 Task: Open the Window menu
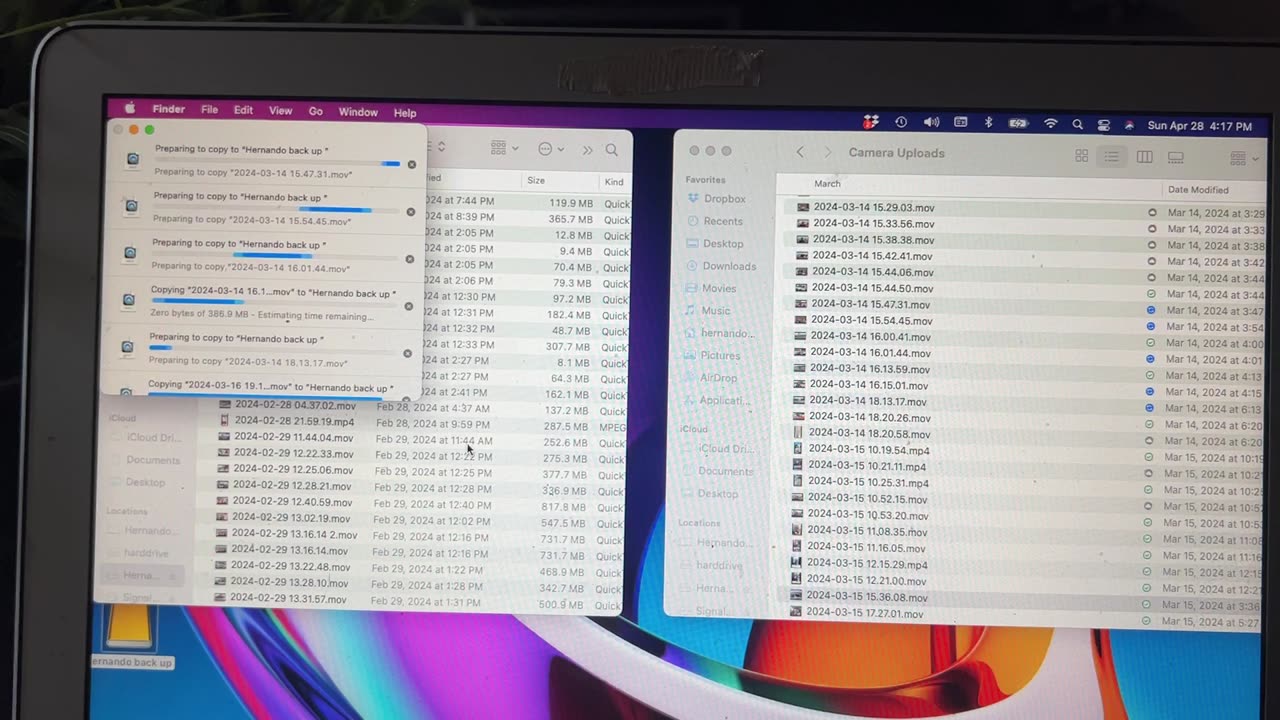click(x=358, y=112)
